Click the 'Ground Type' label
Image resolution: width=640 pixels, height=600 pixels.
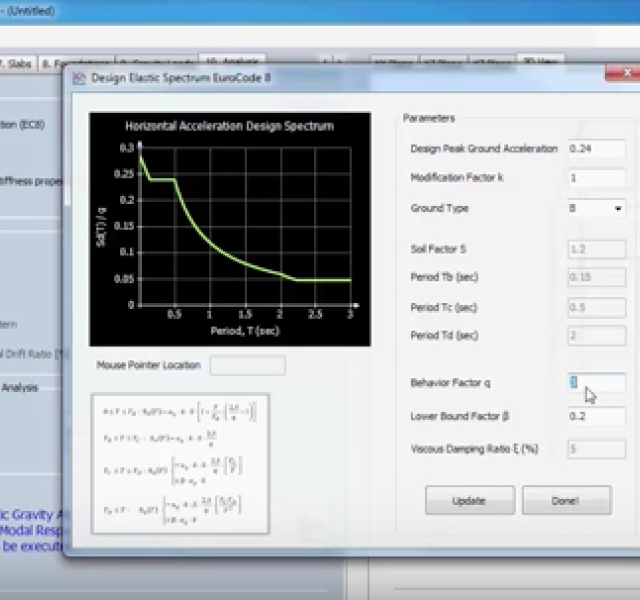click(x=439, y=208)
